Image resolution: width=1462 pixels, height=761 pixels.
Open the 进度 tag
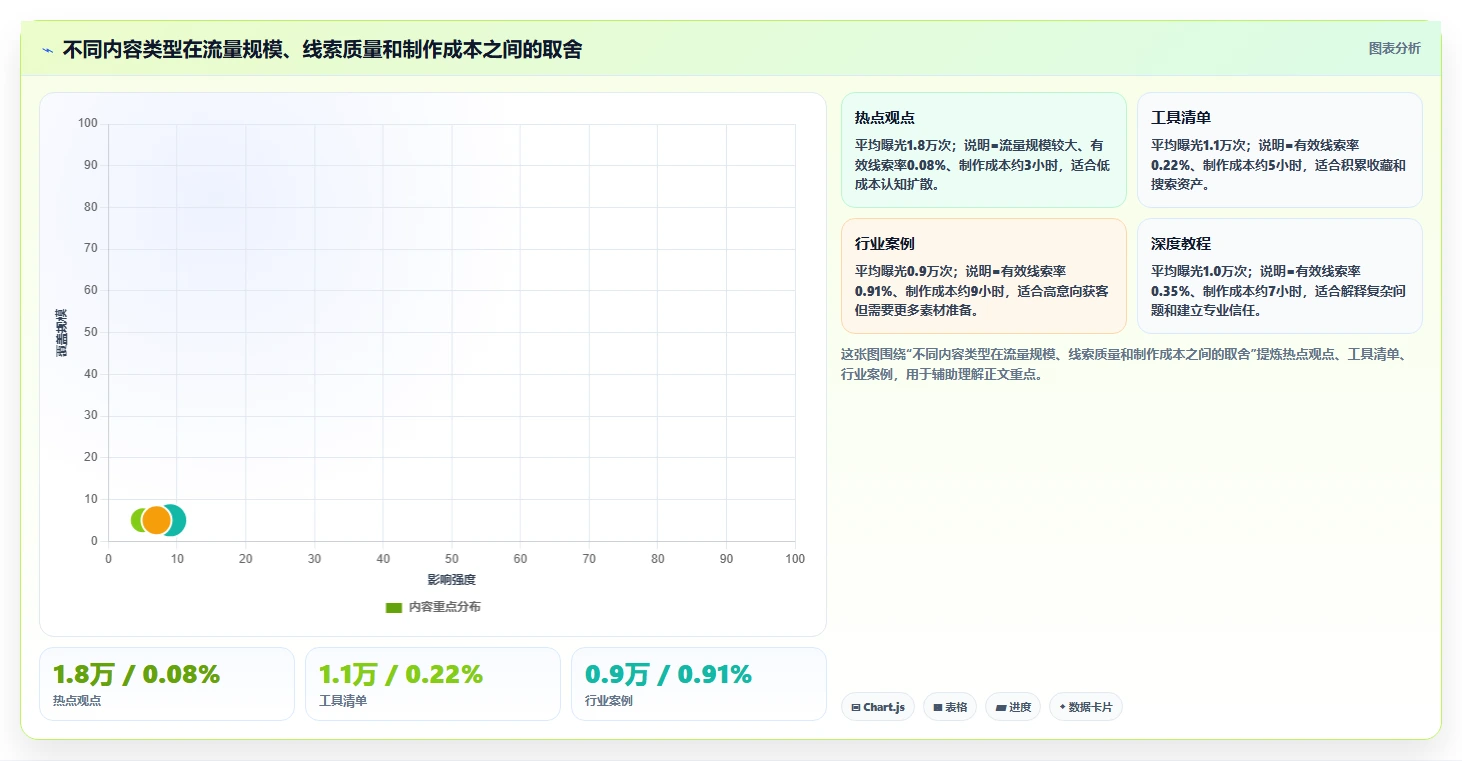(x=1013, y=707)
